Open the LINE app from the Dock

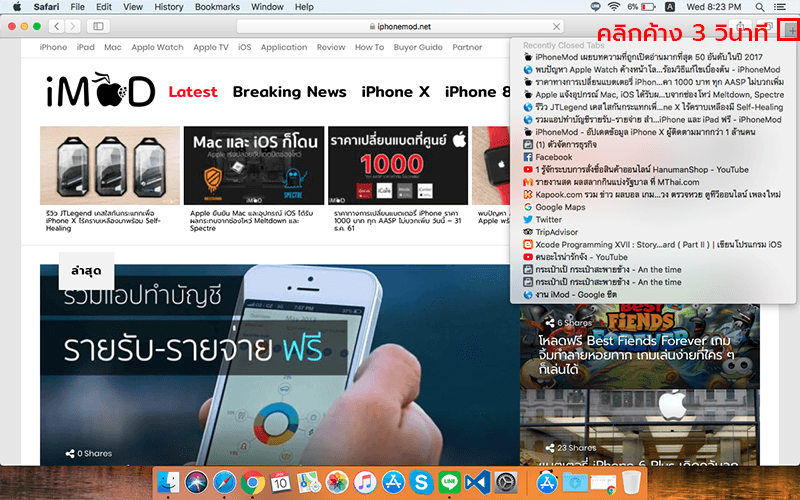(x=449, y=482)
